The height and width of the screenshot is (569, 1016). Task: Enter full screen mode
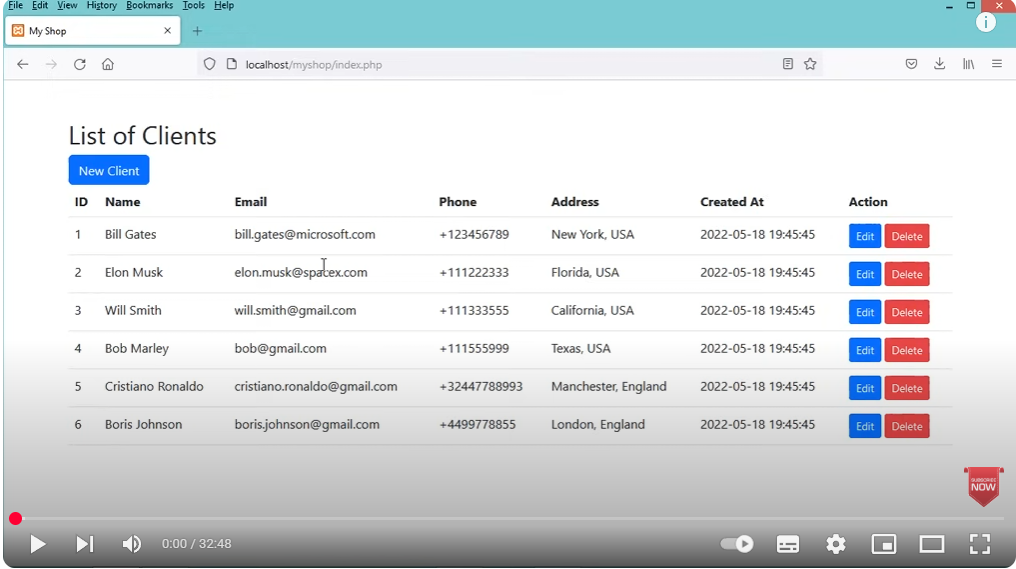(x=980, y=544)
